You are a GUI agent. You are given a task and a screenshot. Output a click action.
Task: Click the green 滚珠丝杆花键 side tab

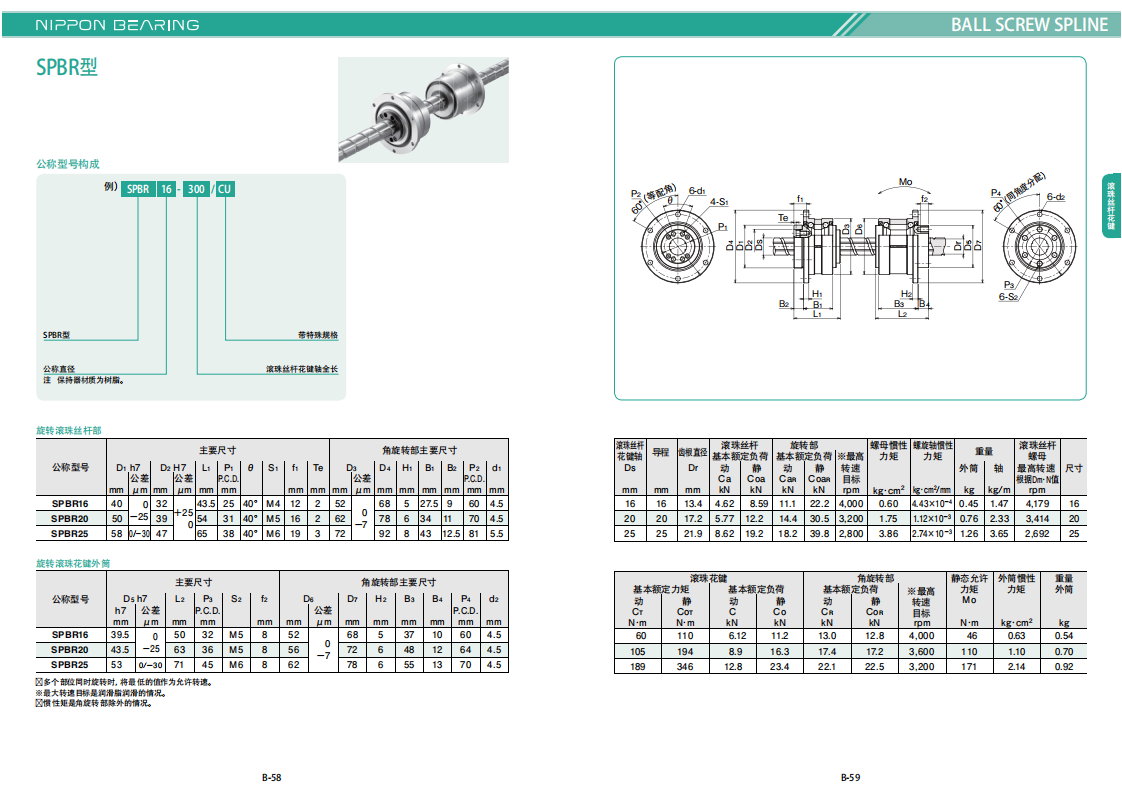1111,206
